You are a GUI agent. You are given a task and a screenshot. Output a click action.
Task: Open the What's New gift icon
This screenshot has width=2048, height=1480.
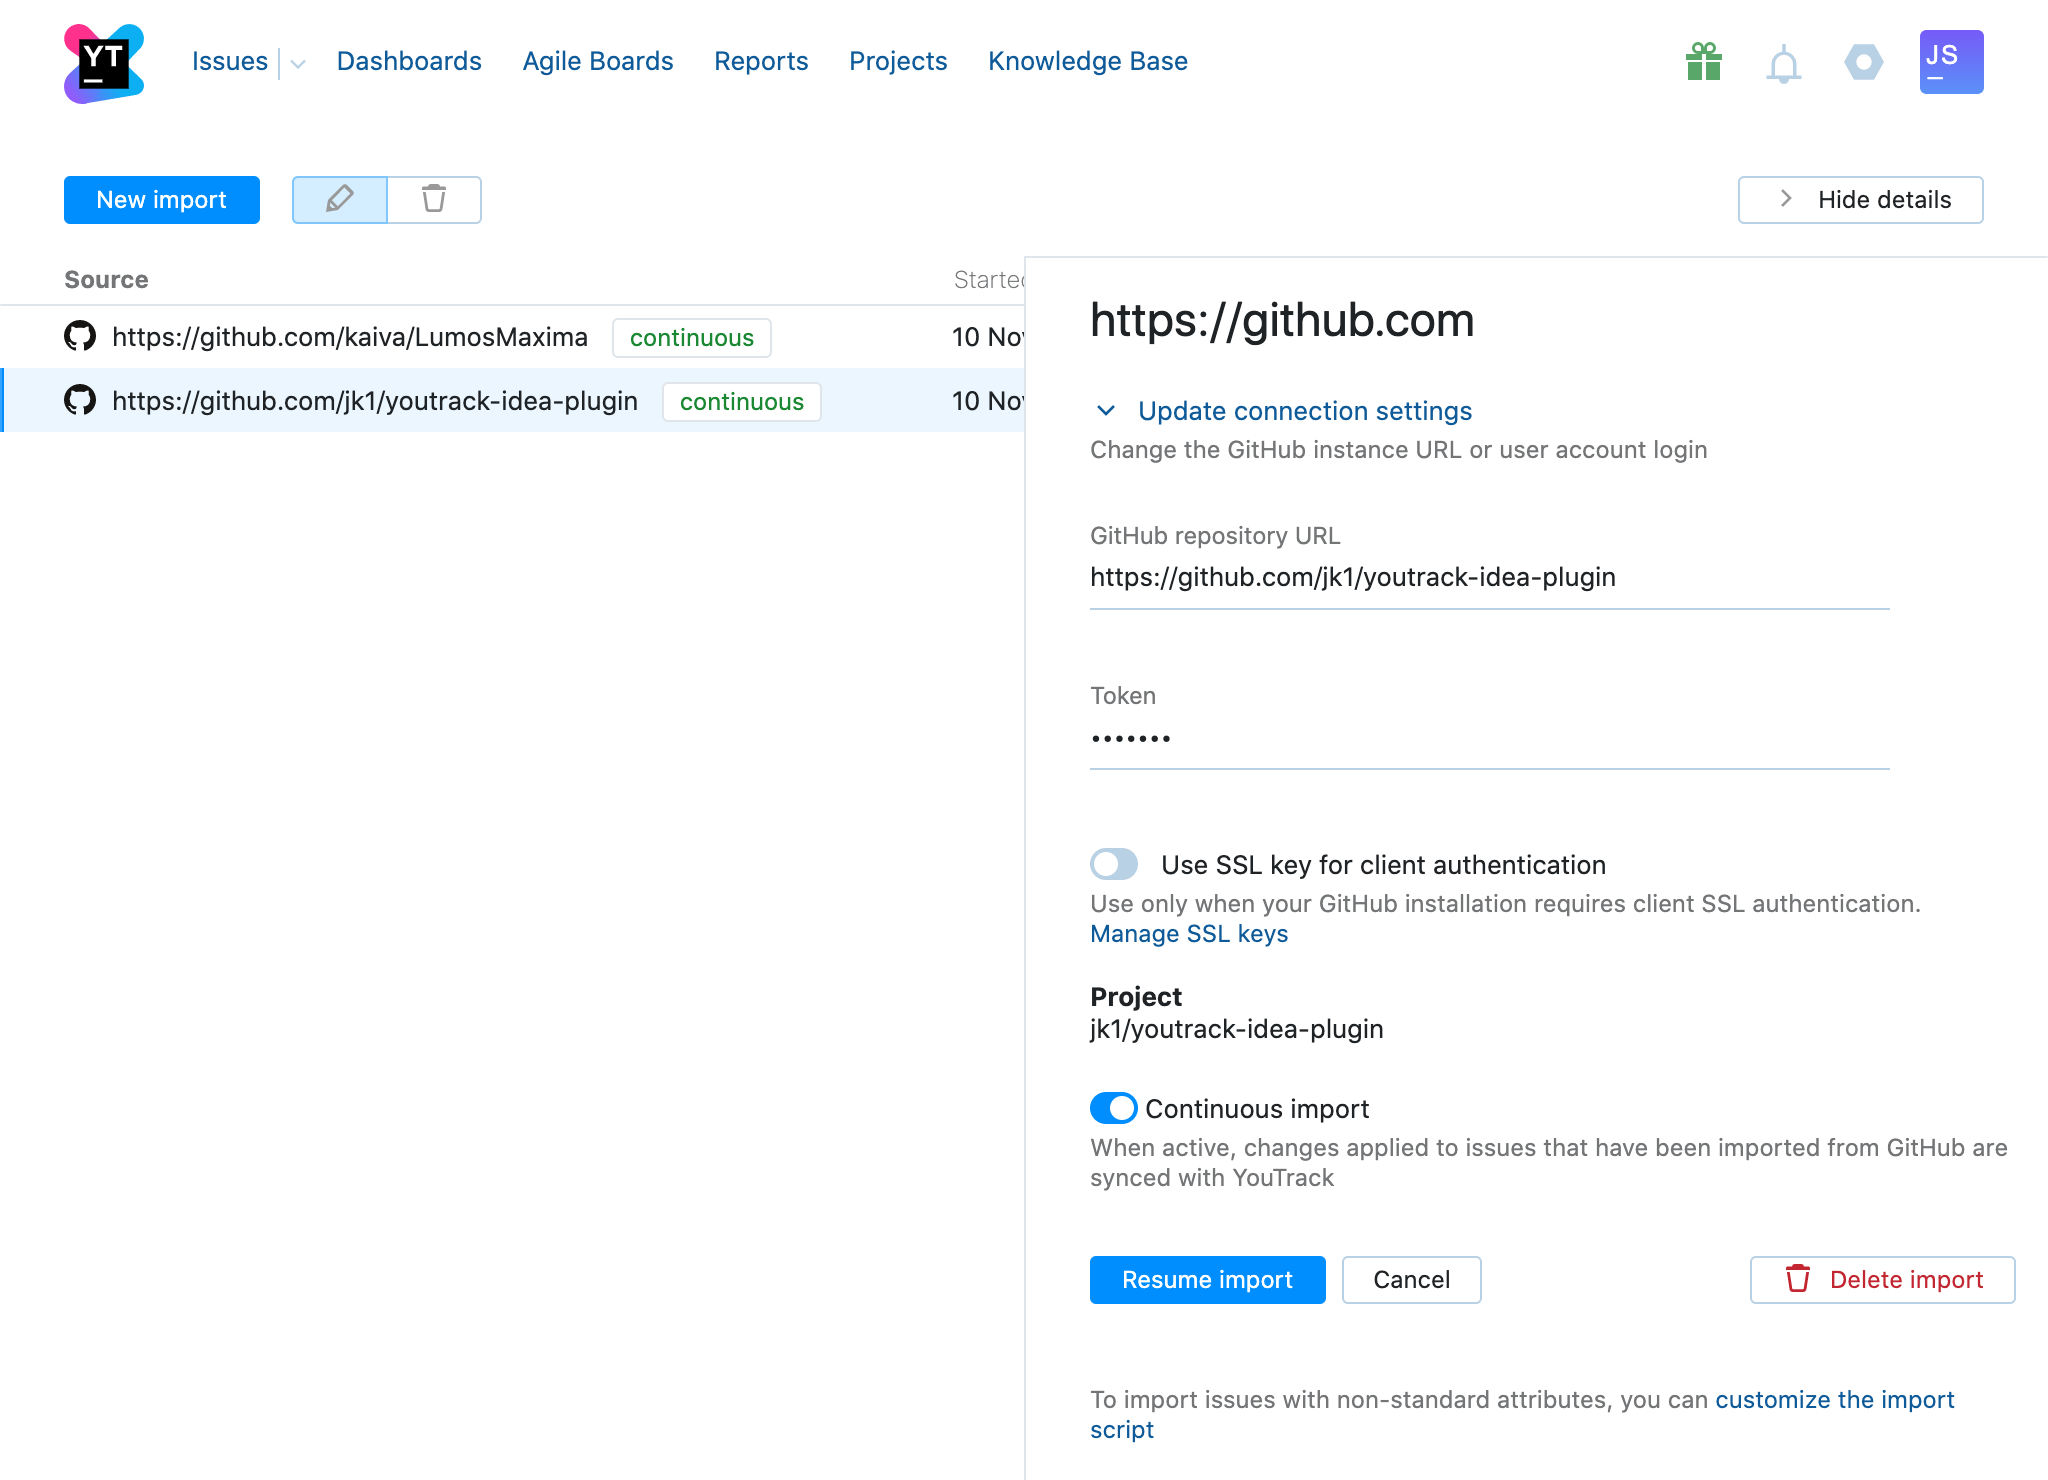pos(1703,62)
